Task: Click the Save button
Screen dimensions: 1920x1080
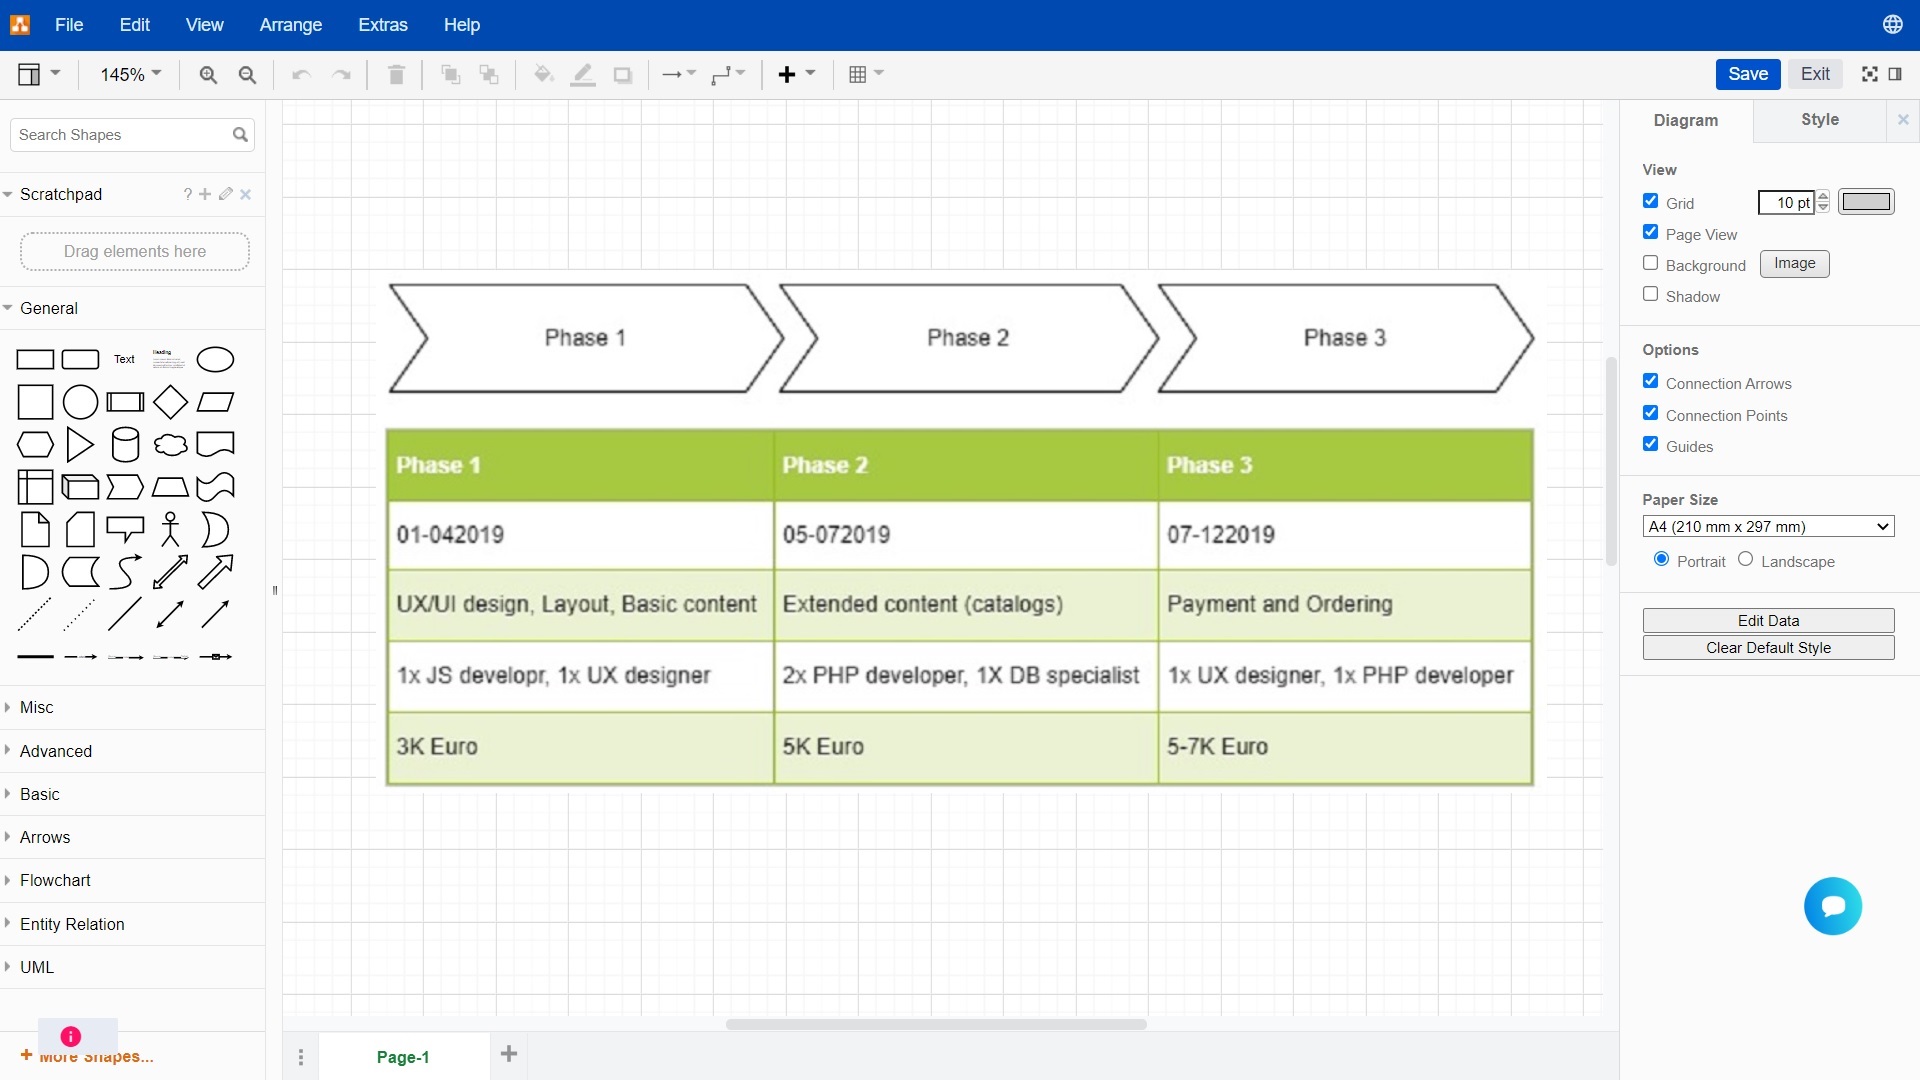Action: [1747, 74]
